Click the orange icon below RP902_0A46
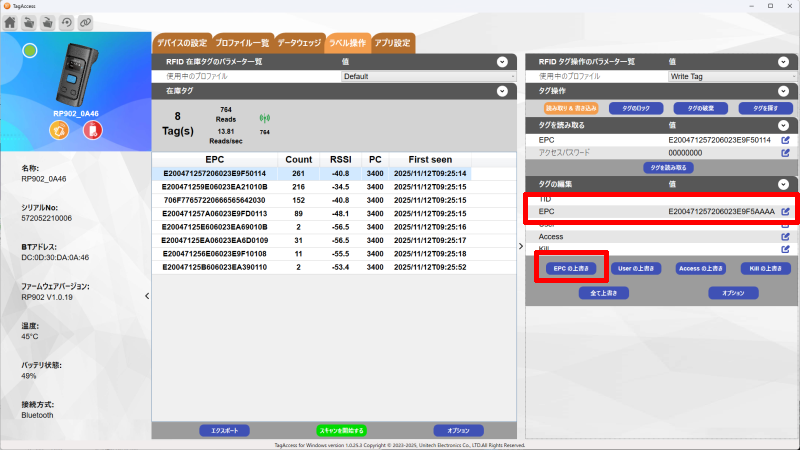The image size is (800, 450). 59,131
